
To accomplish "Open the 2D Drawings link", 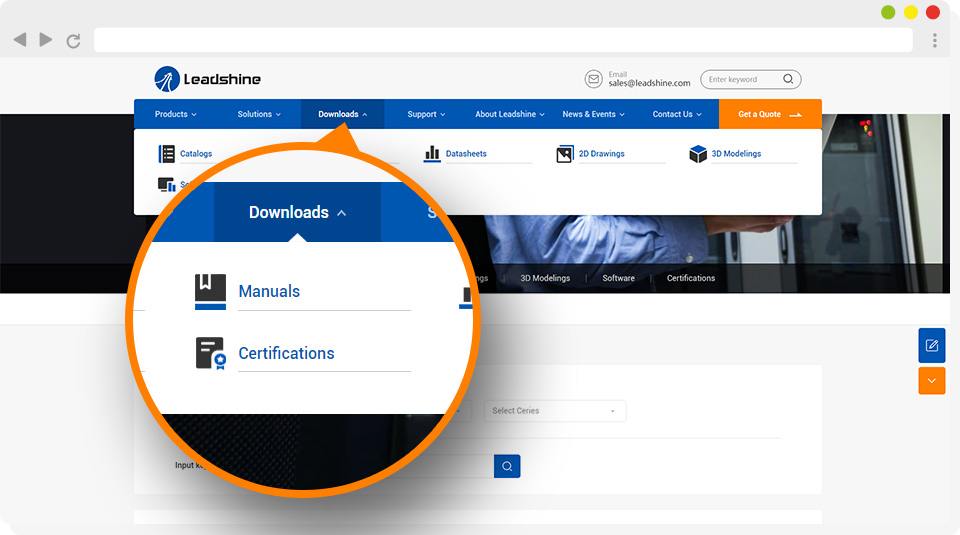I will (602, 154).
